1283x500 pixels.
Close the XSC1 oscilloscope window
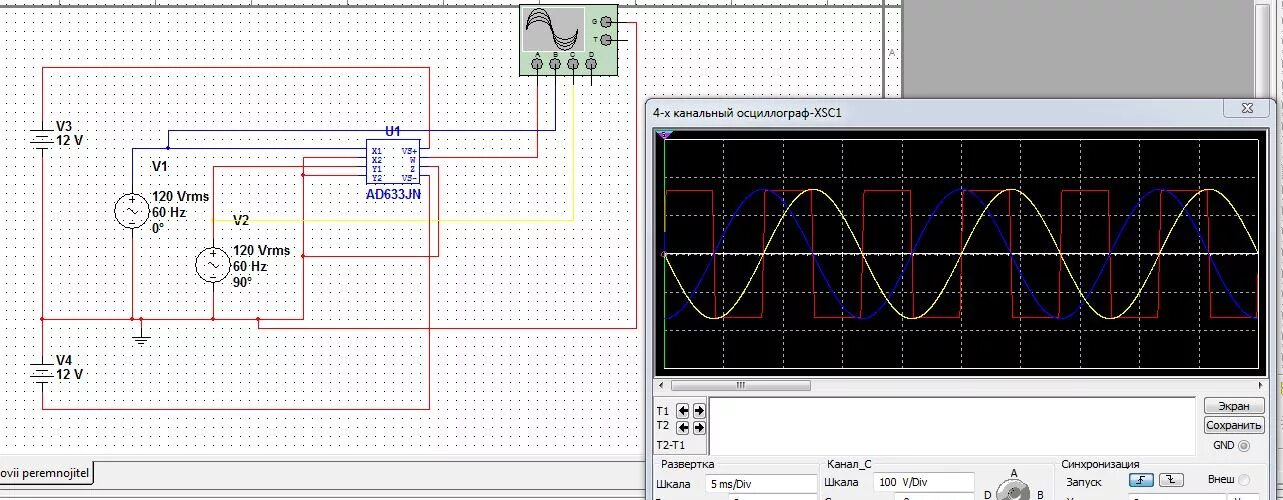tap(1248, 110)
